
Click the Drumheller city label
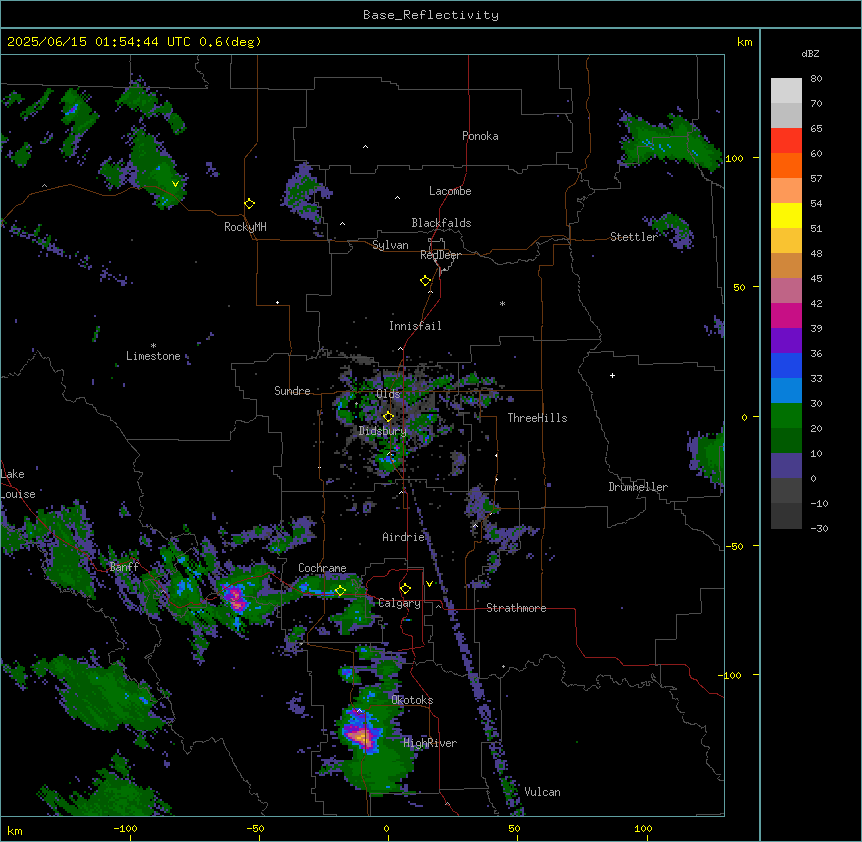pyautogui.click(x=638, y=487)
